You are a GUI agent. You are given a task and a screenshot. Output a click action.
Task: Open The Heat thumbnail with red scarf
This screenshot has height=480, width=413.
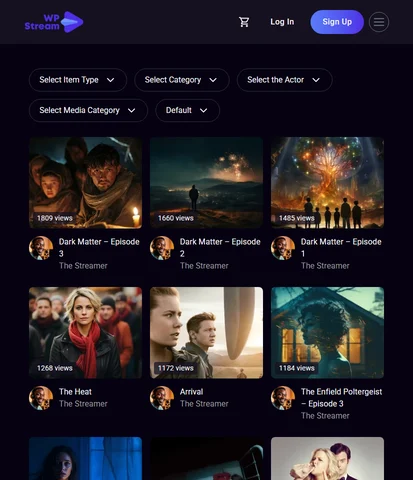click(85, 333)
